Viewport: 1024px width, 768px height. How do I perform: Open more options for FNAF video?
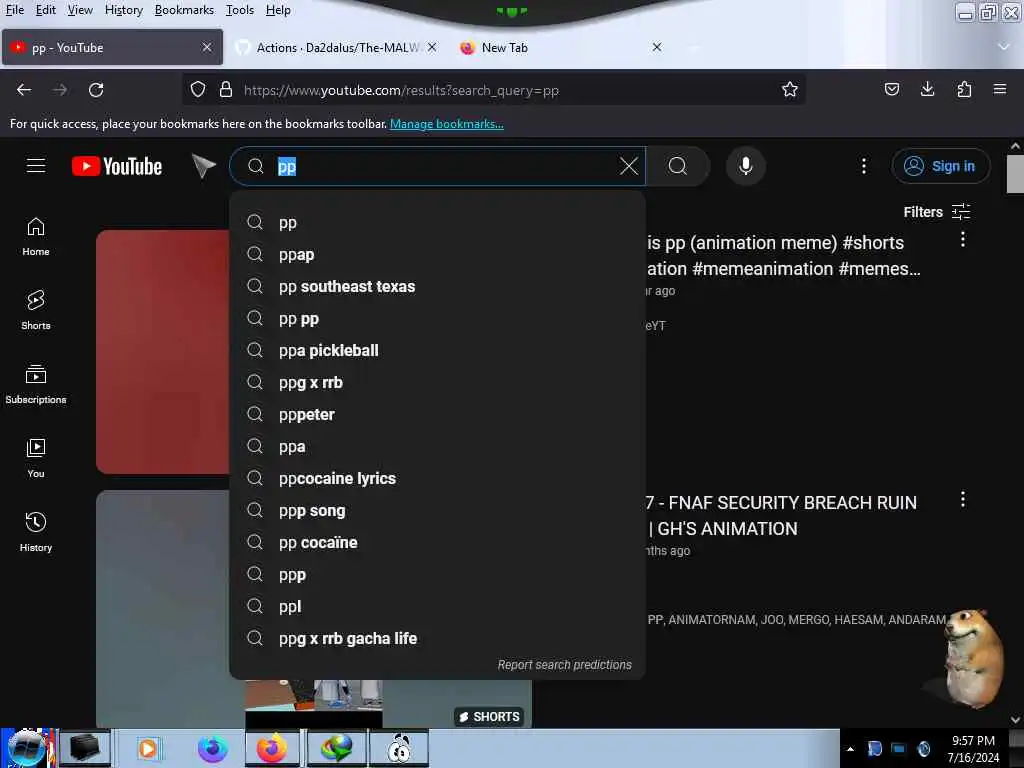[963, 500]
